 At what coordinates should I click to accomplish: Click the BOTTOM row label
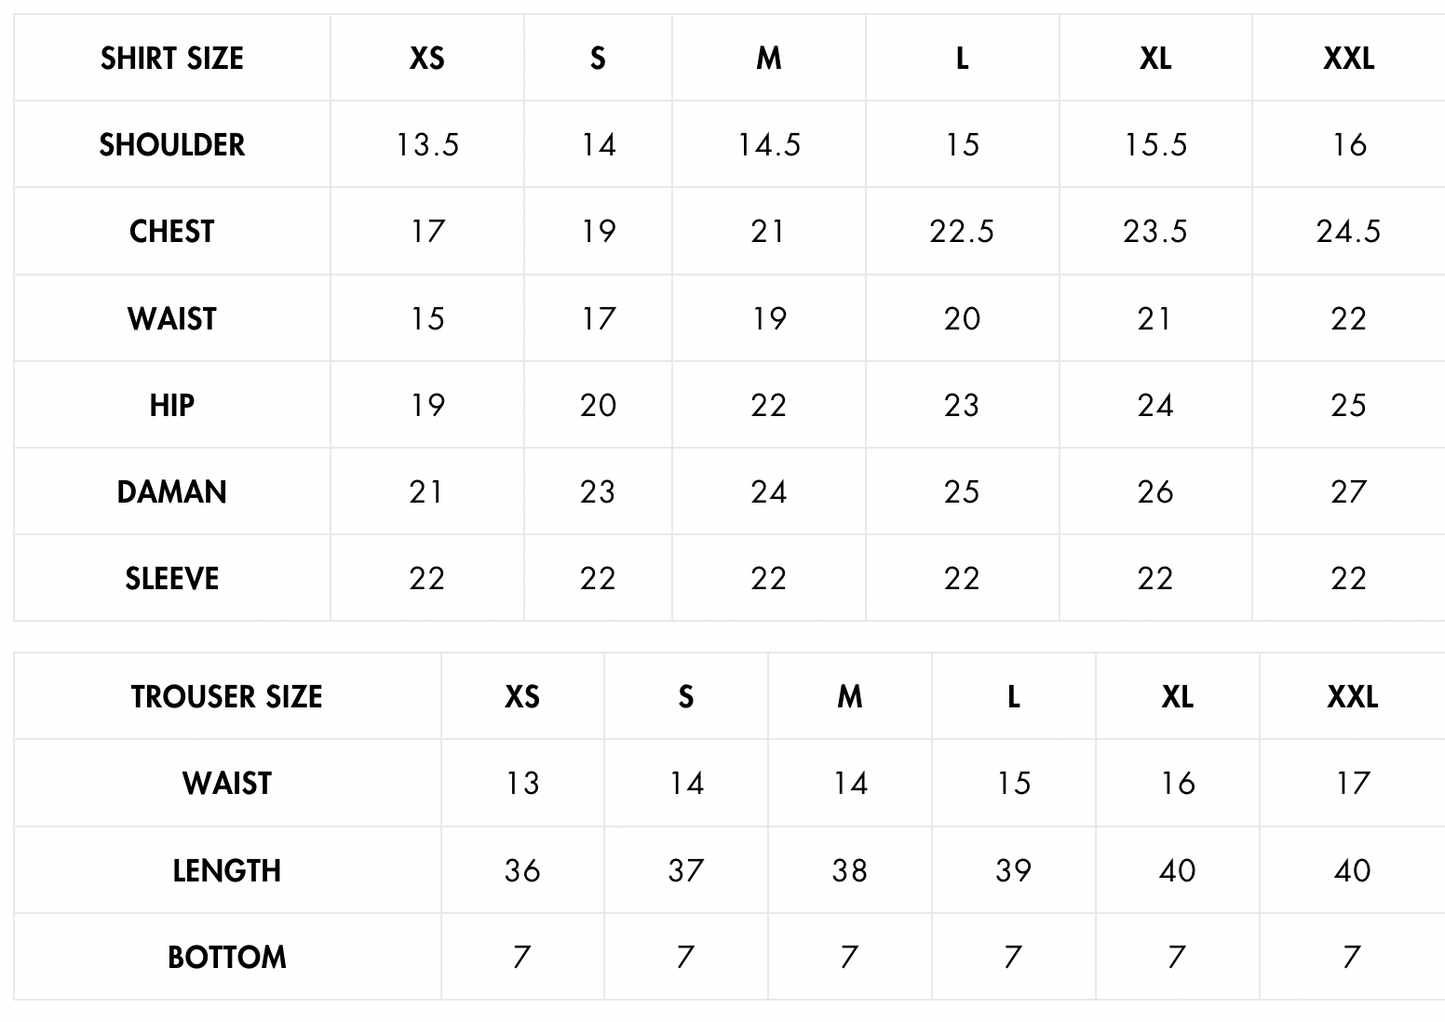tap(227, 957)
